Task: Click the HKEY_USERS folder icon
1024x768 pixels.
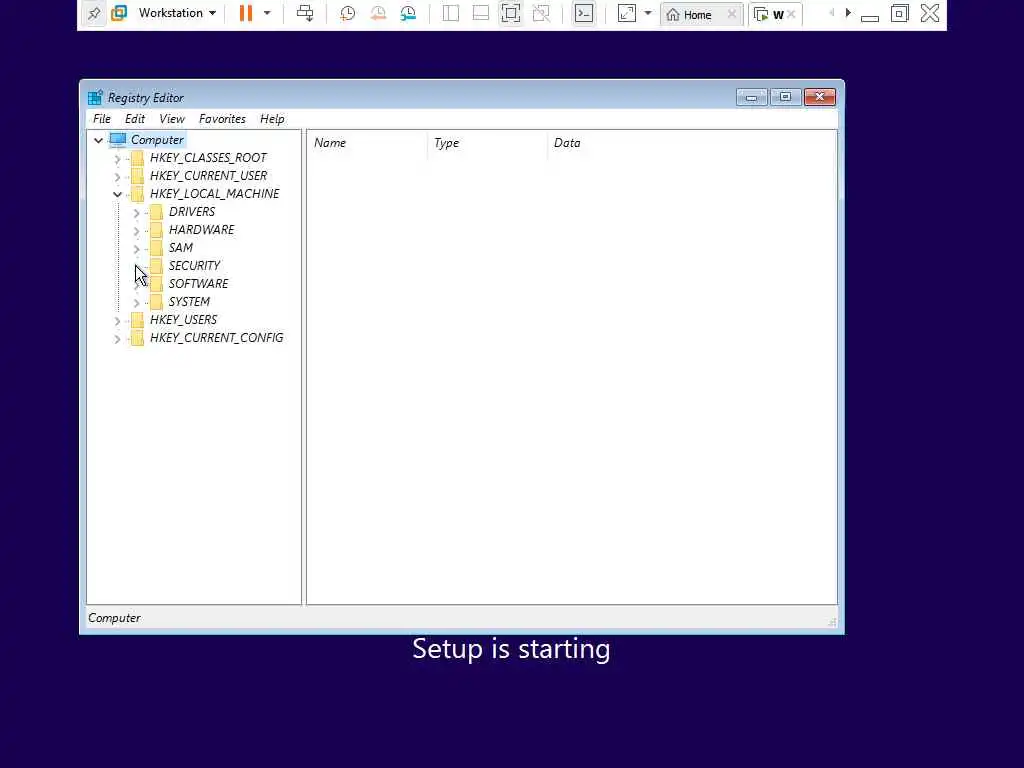Action: coord(137,319)
